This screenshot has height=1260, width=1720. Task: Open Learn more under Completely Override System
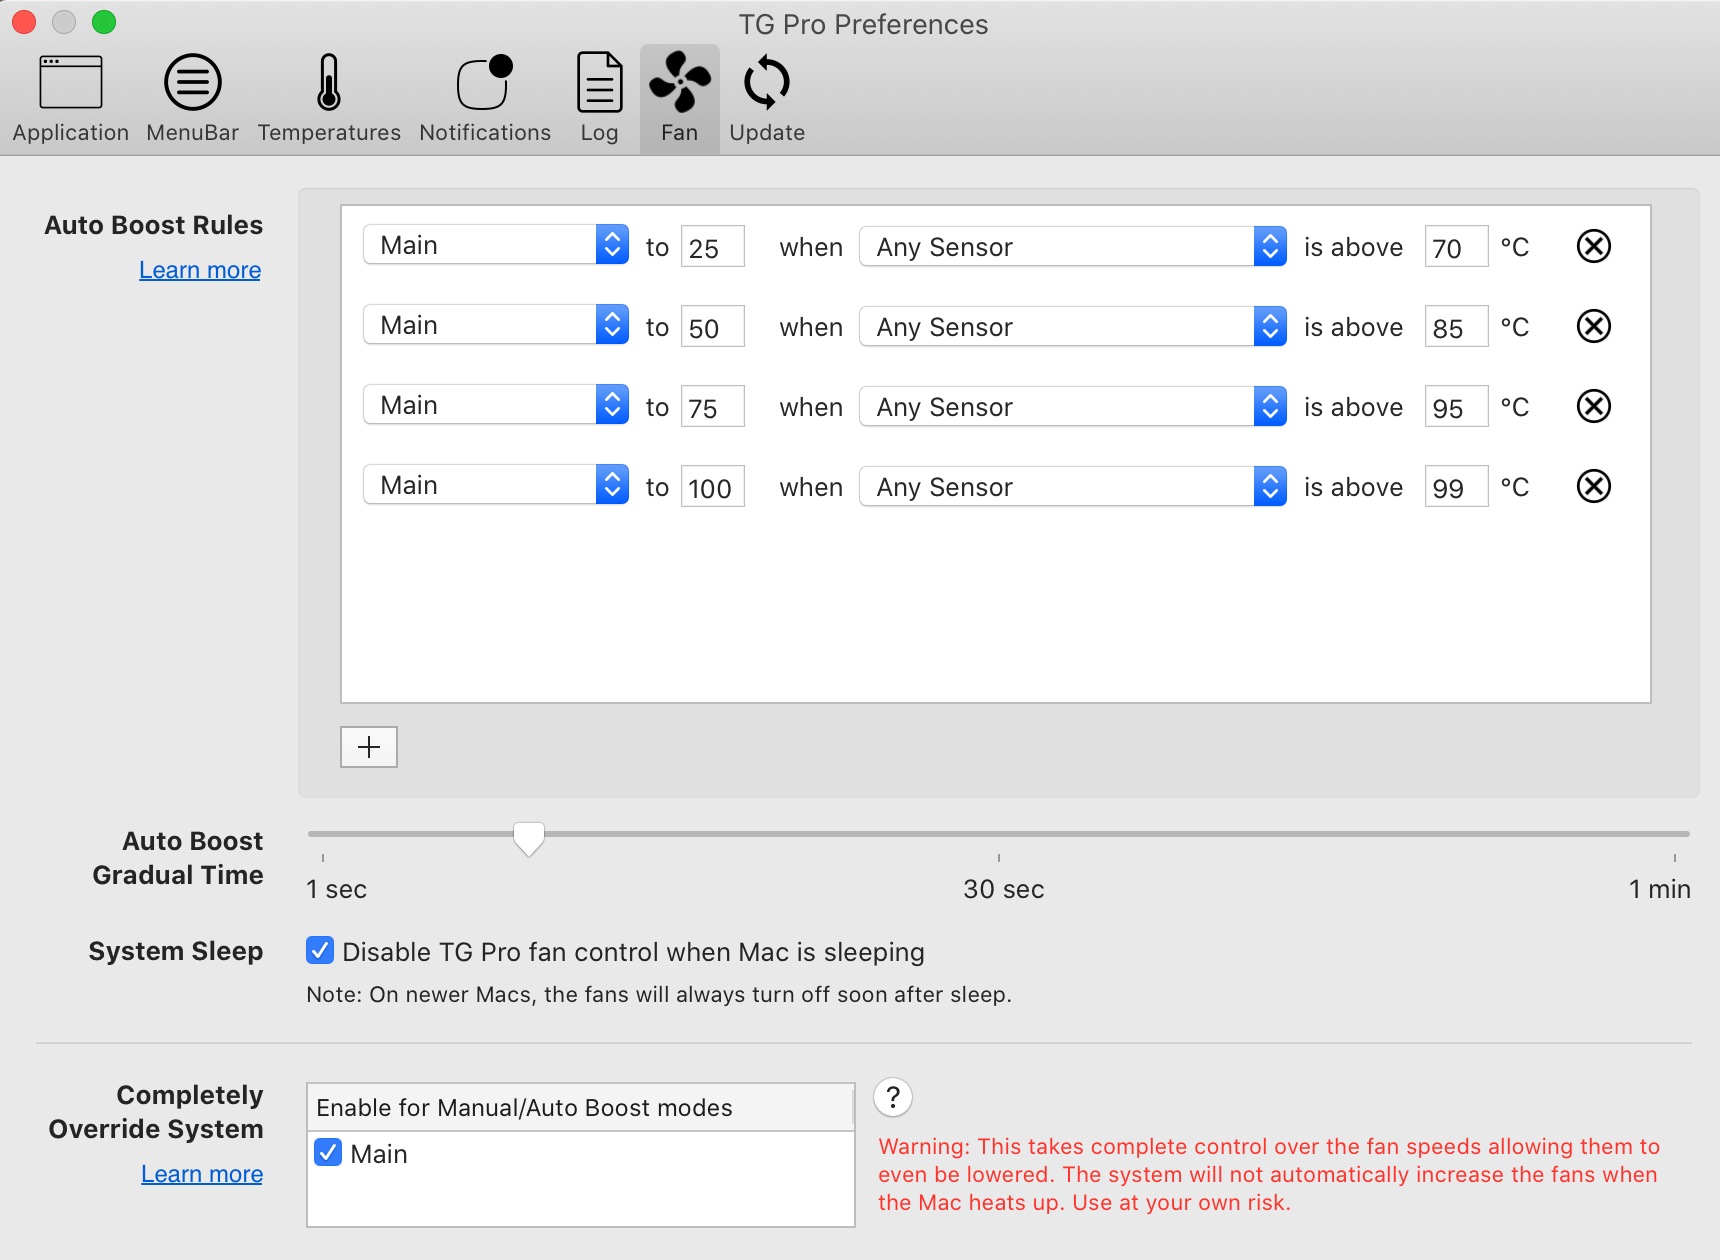pos(202,1174)
